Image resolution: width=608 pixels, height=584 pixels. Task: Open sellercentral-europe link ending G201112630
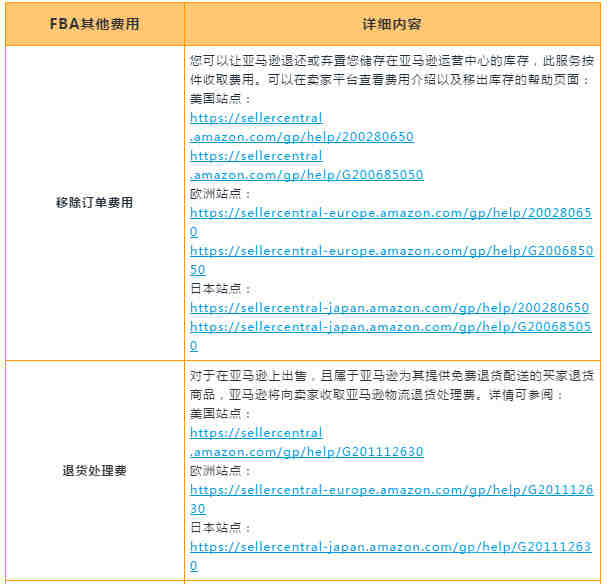point(392,499)
